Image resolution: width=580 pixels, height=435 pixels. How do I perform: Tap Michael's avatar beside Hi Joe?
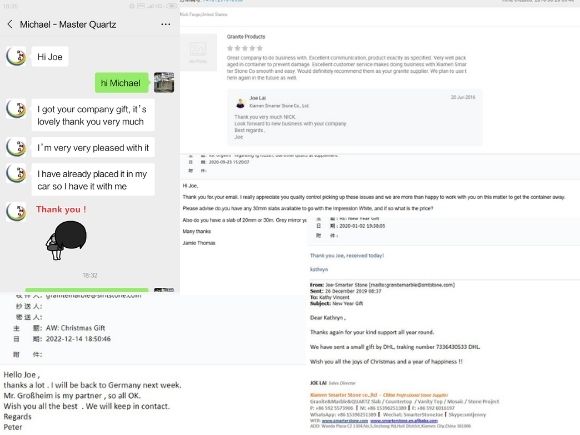[16, 56]
